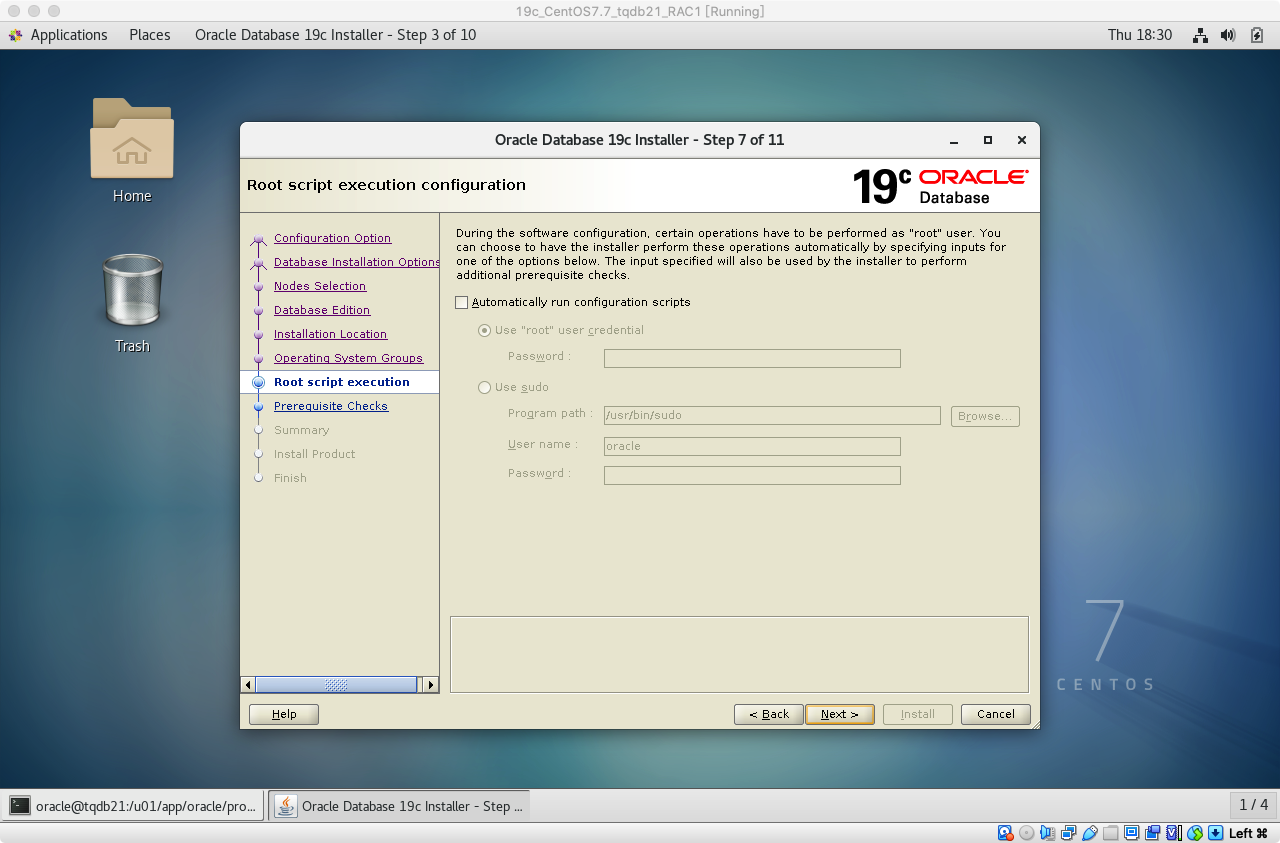Click VirtualBox network adapters status icon
The height and width of the screenshot is (843, 1280).
1068,833
